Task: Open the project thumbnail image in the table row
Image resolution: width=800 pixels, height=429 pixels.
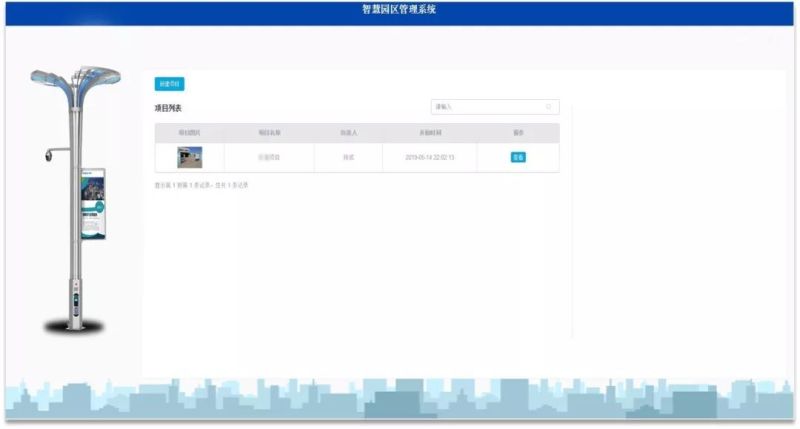Action: pyautogui.click(x=190, y=157)
